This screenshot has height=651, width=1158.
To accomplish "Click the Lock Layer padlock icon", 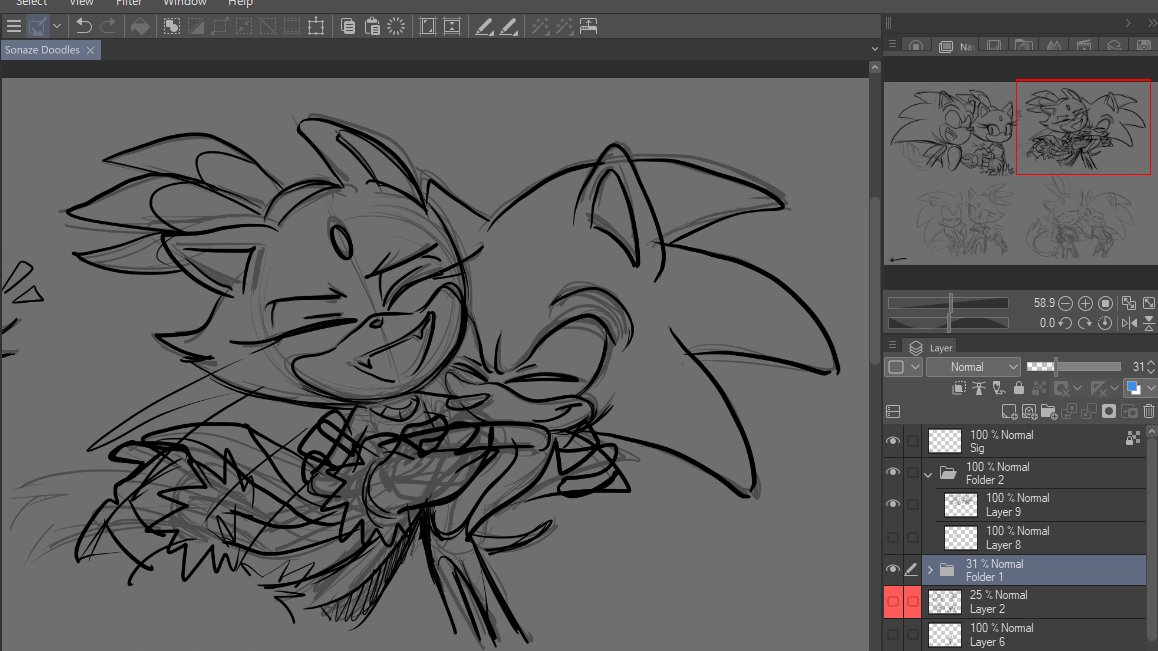I will tap(1019, 388).
